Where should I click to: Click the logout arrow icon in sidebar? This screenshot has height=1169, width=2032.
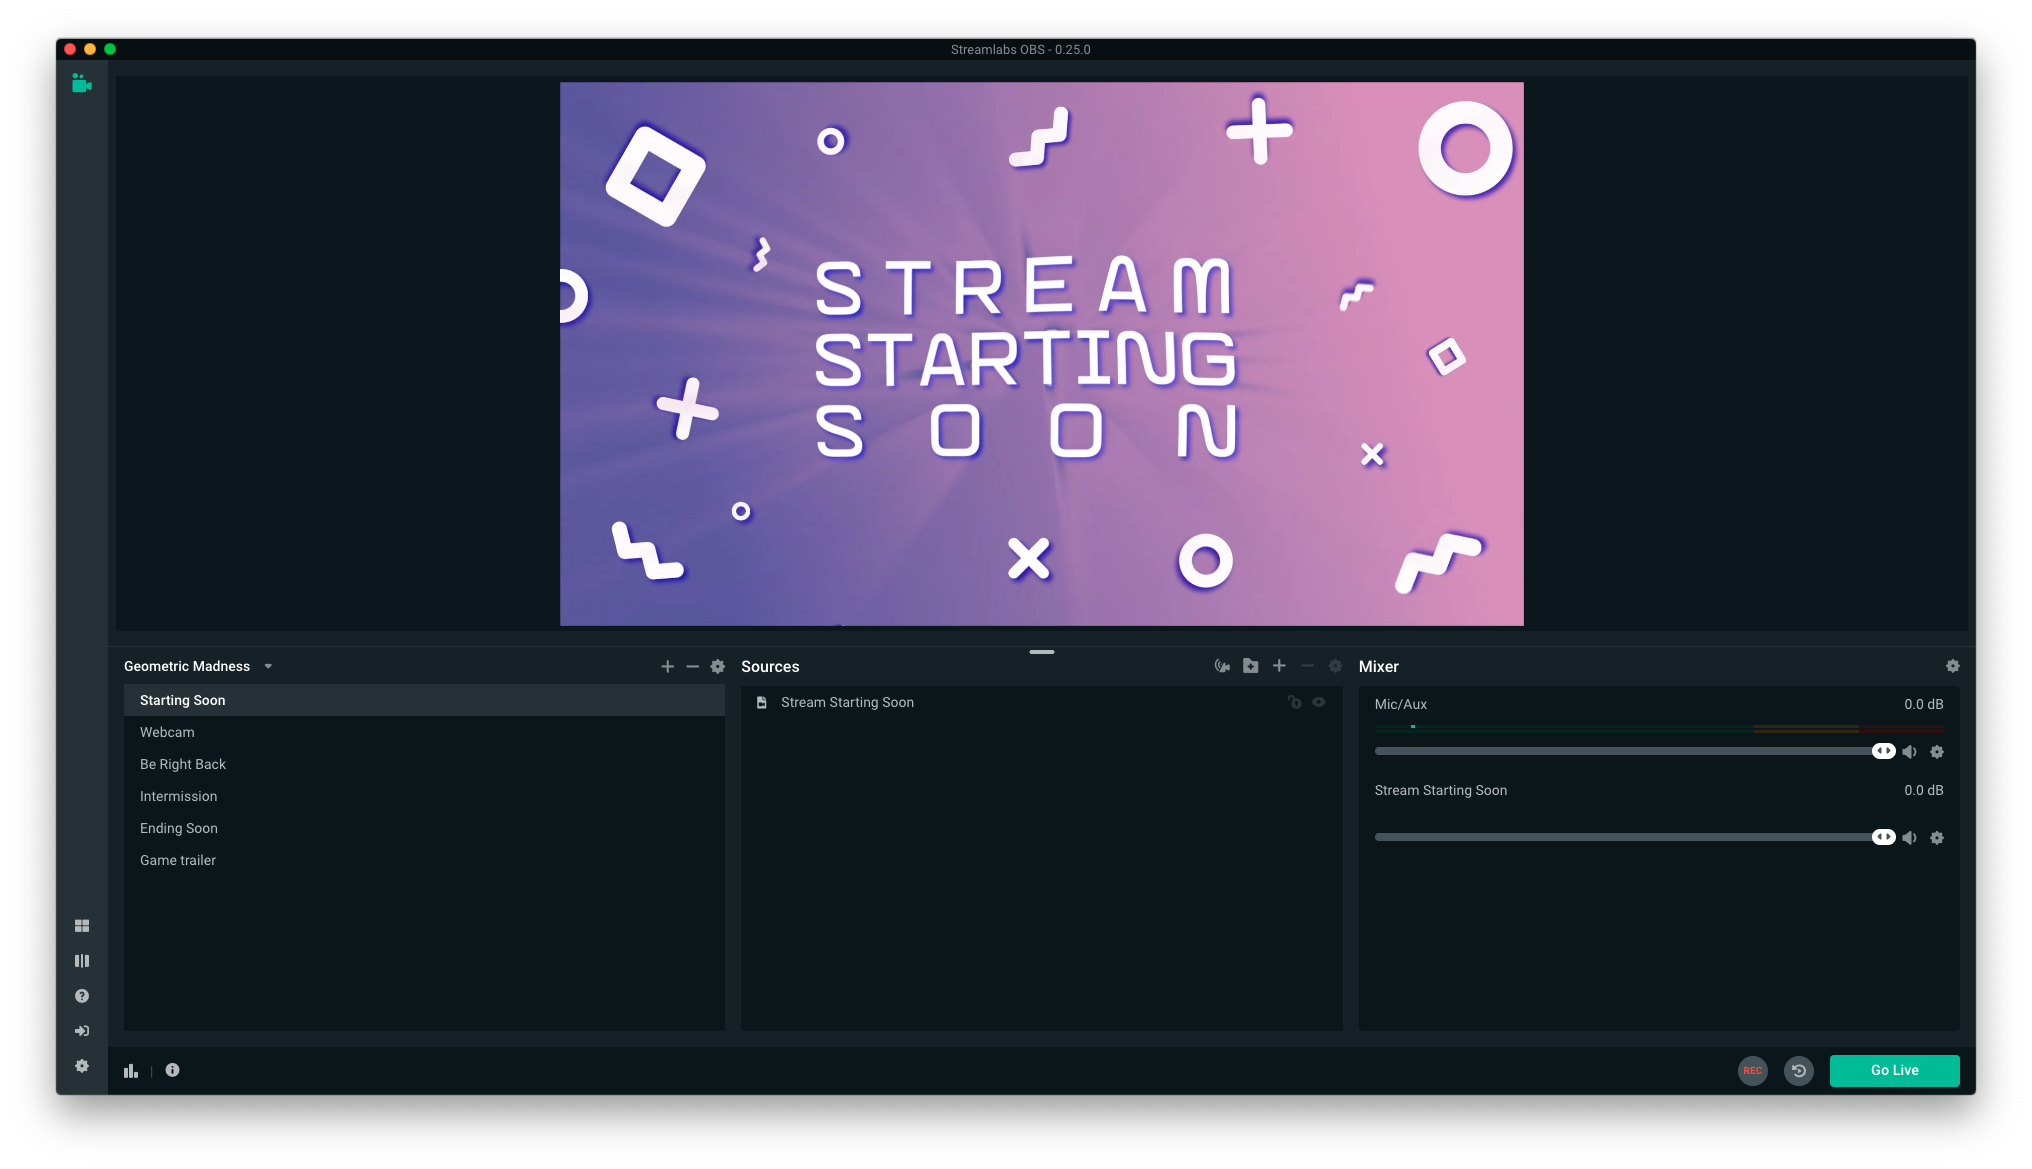pyautogui.click(x=82, y=1030)
